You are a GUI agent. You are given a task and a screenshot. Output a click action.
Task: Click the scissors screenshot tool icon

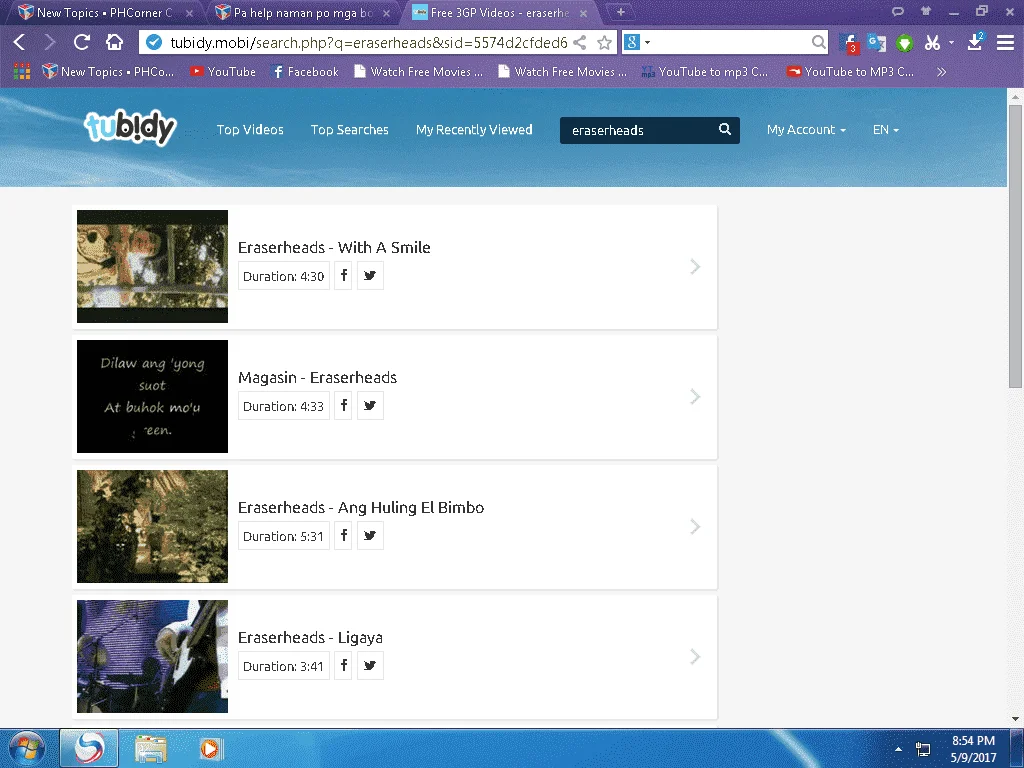(x=932, y=43)
